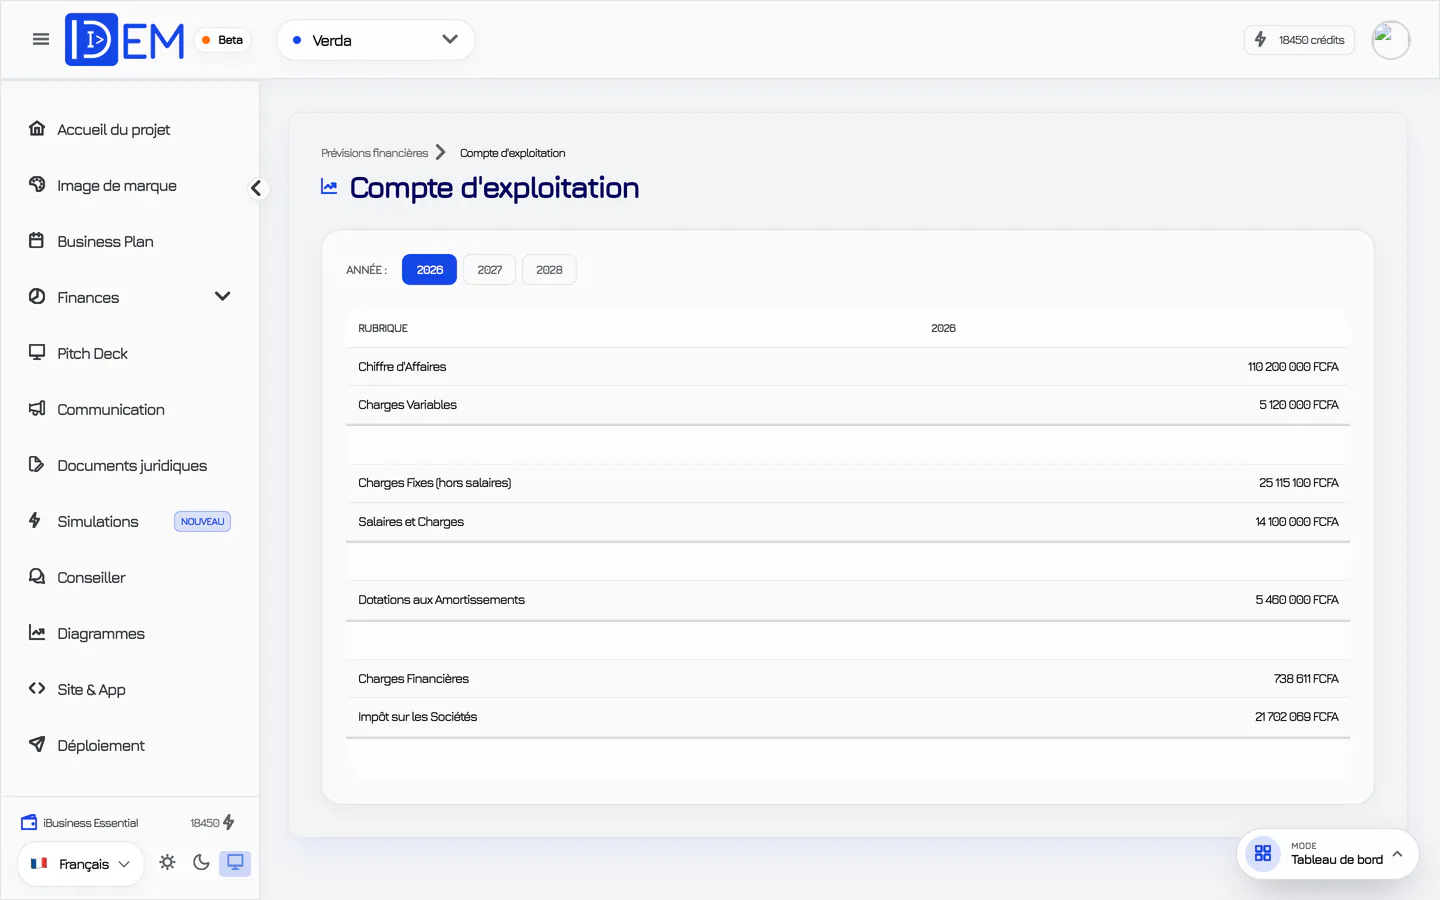Open the user avatar profile
Viewport: 1440px width, 900px height.
(1390, 40)
